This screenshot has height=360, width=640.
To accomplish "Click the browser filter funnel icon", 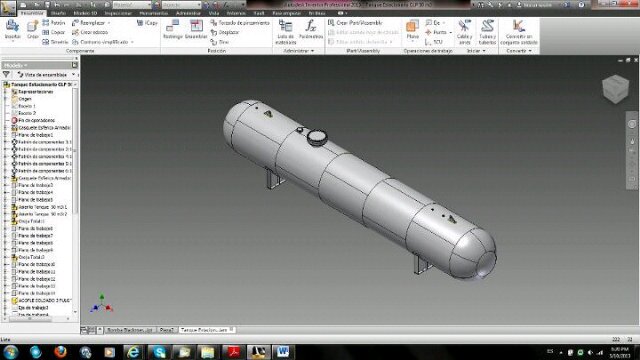I will tap(6, 75).
